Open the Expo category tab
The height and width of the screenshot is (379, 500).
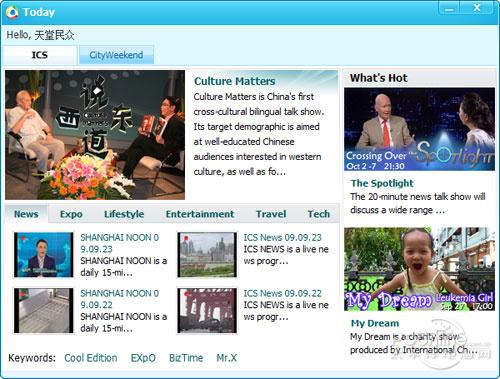click(x=71, y=214)
